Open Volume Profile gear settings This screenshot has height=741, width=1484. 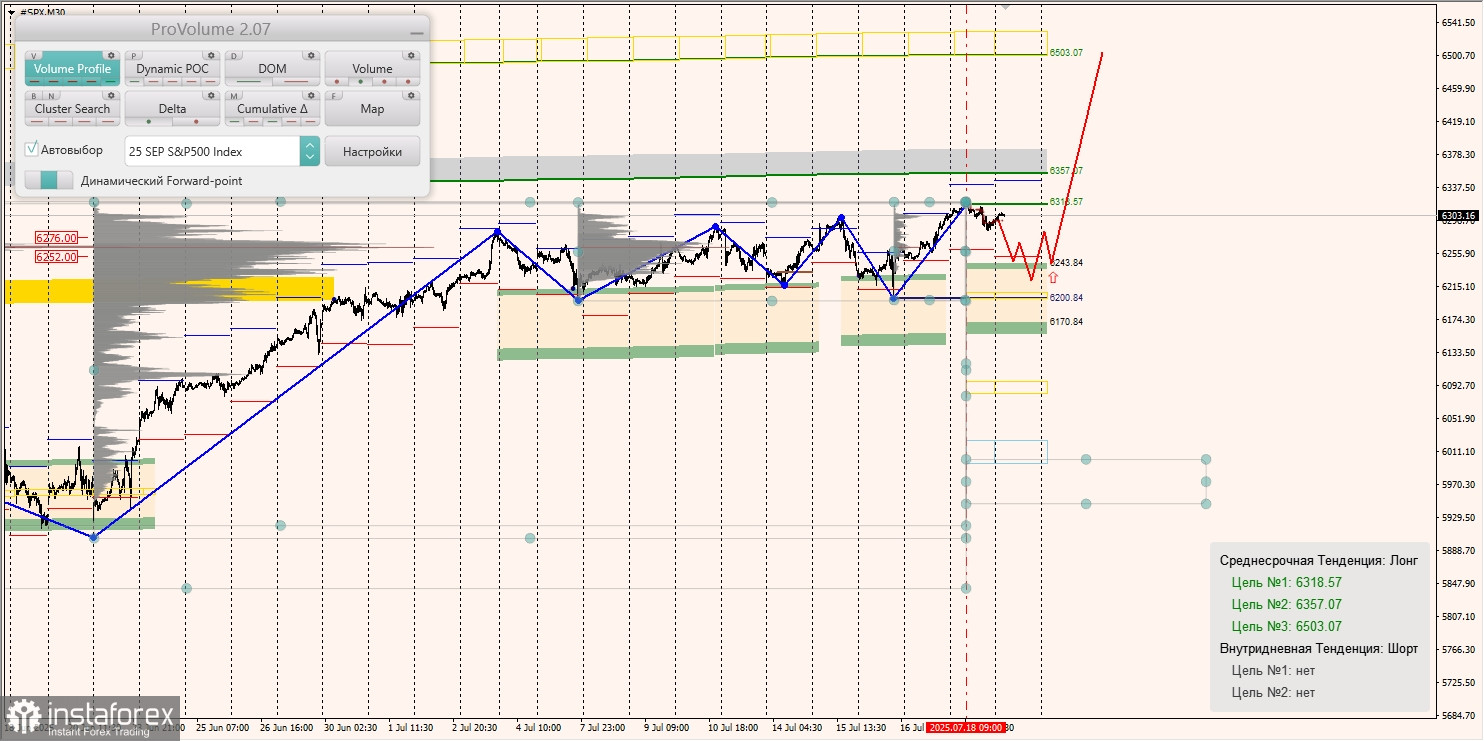(111, 55)
